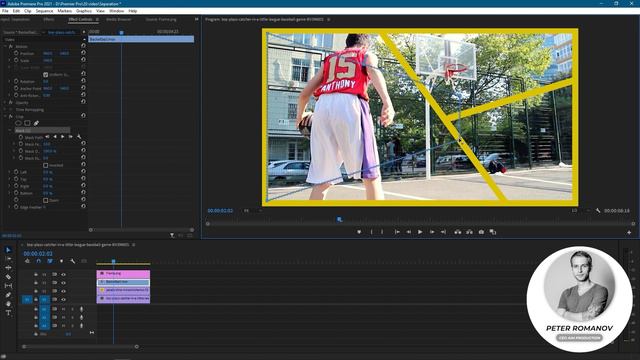Lock the top video track
The height and width of the screenshot is (360, 640).
[x=36, y=274]
